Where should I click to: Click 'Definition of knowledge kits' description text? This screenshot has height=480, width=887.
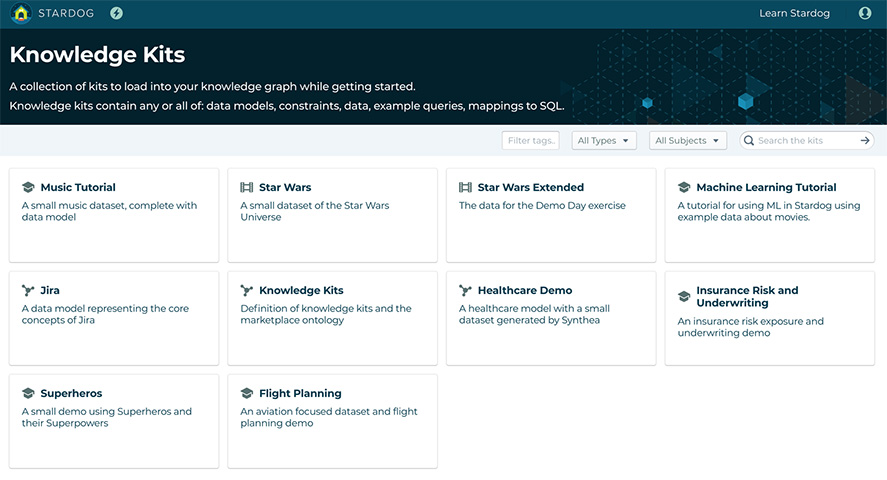(x=326, y=314)
